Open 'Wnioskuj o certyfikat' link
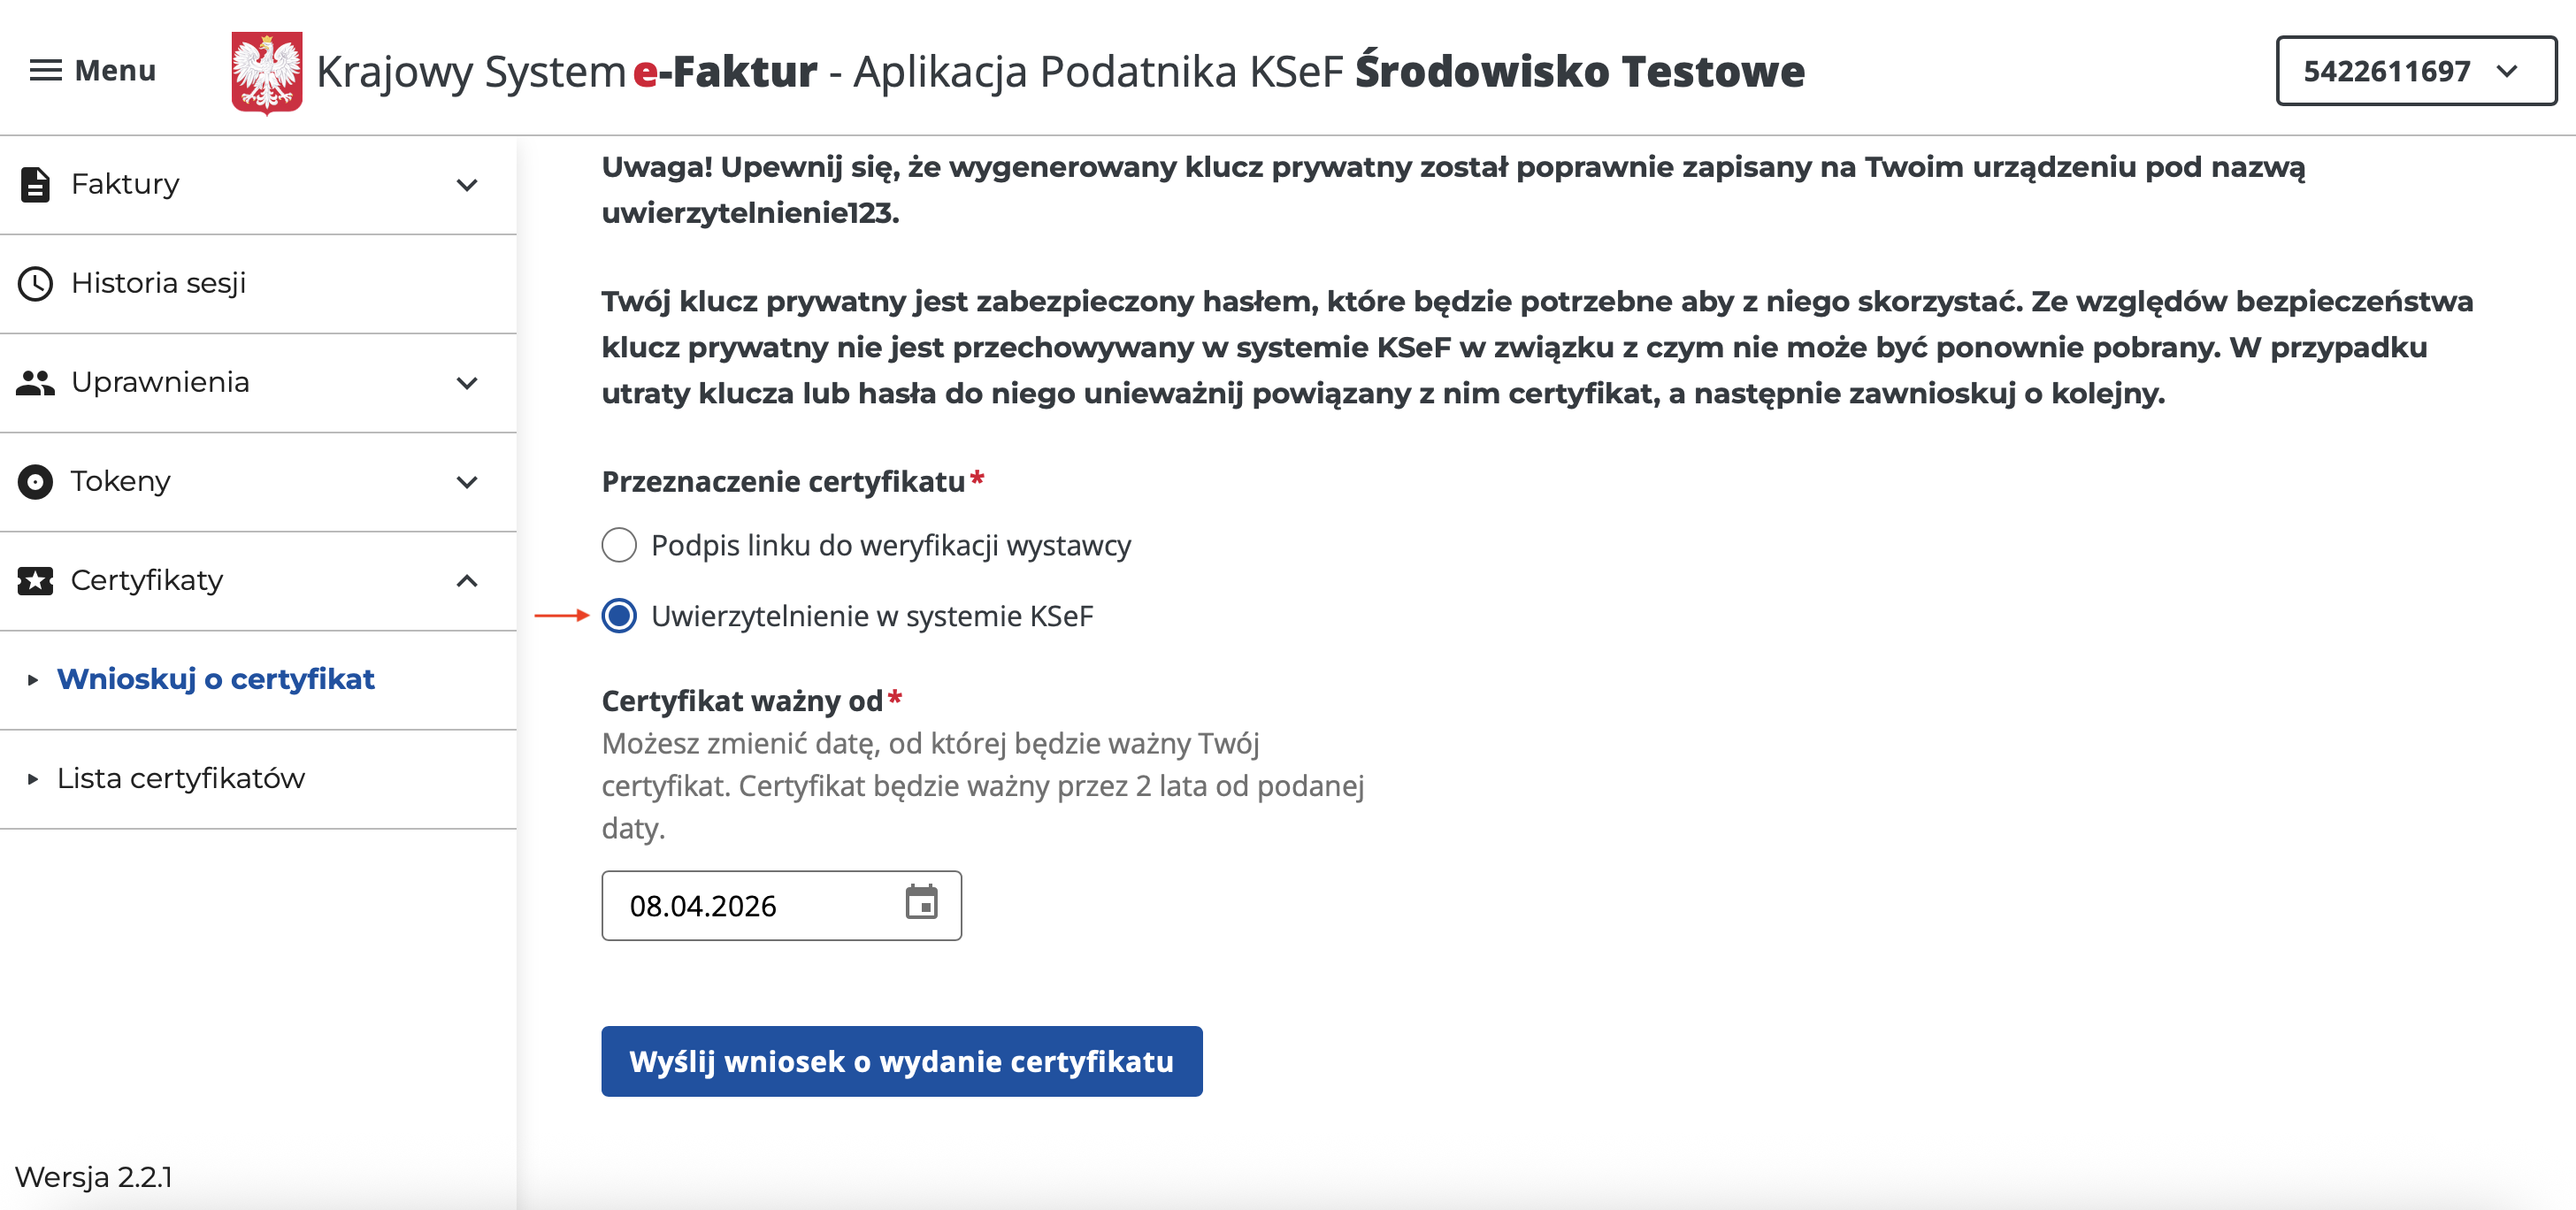Image resolution: width=2576 pixels, height=1210 pixels. click(x=216, y=679)
